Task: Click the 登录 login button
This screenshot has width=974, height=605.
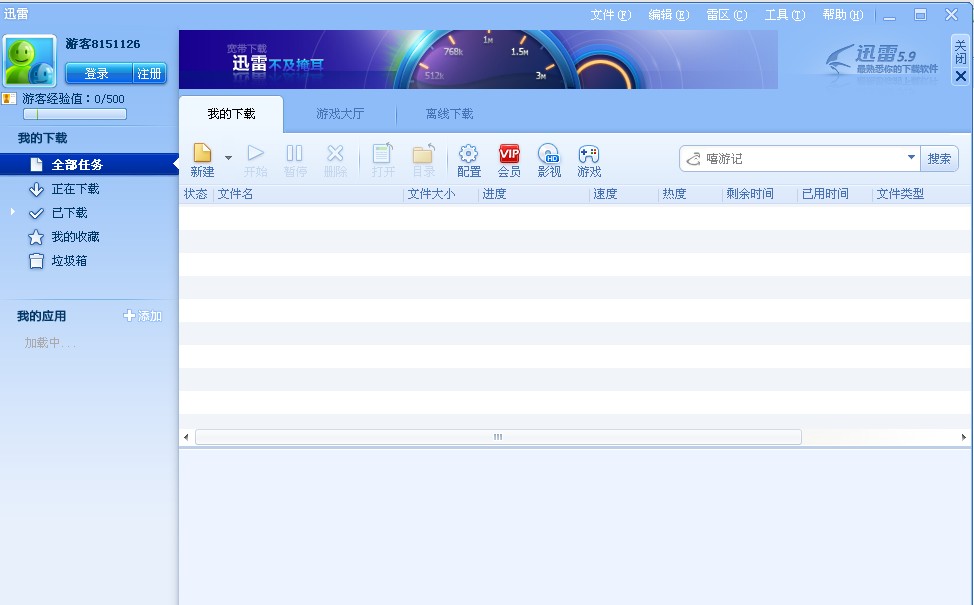Action: (x=98, y=73)
